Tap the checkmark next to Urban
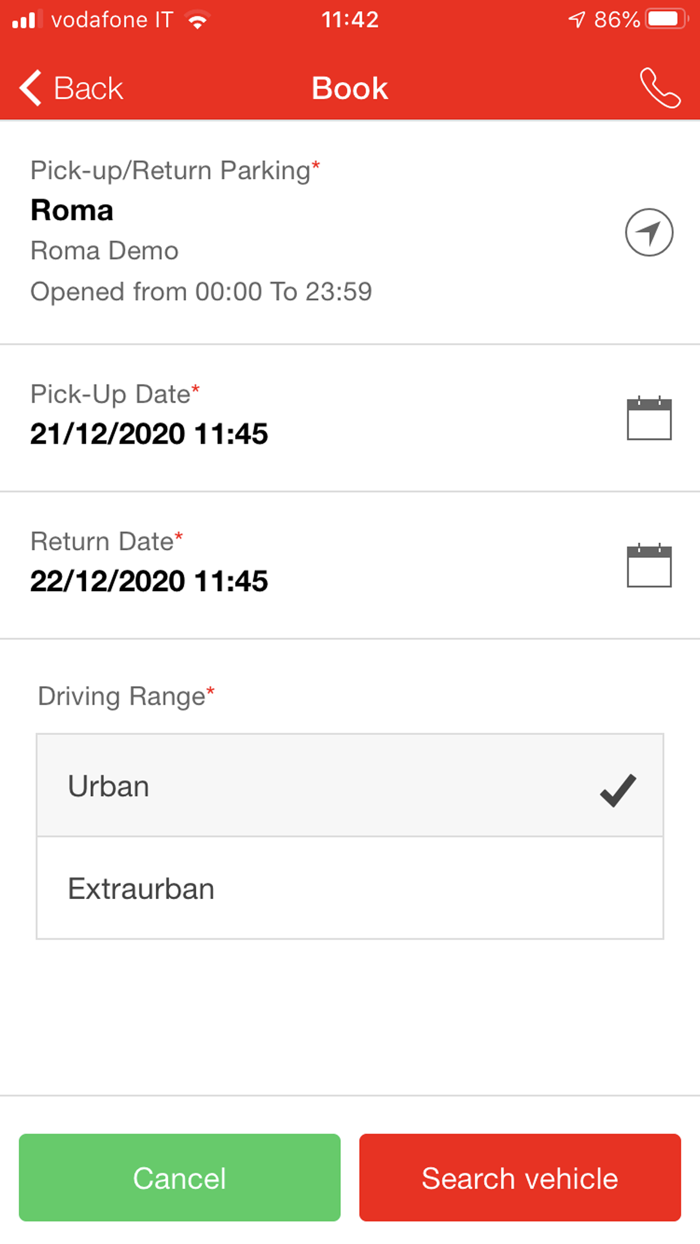The image size is (700, 1244). coord(618,789)
